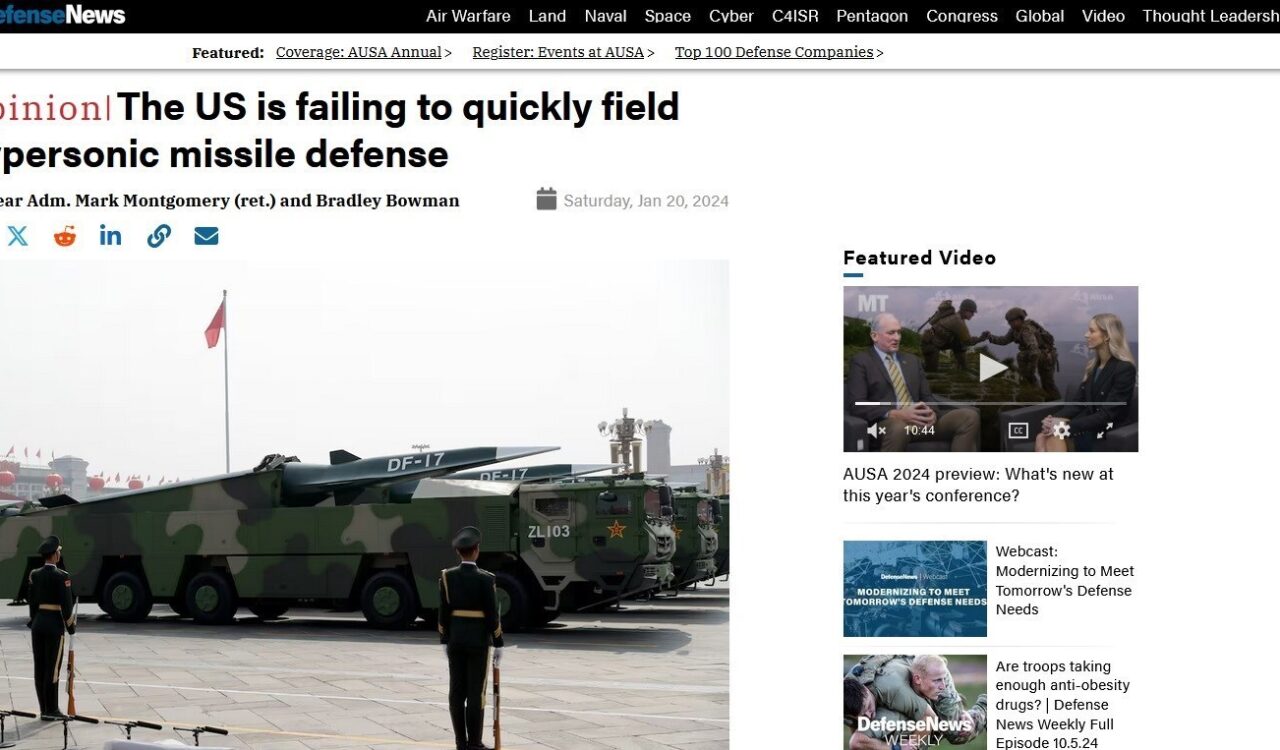Click the calendar icon beside the date
1280x750 pixels.
pyautogui.click(x=546, y=199)
